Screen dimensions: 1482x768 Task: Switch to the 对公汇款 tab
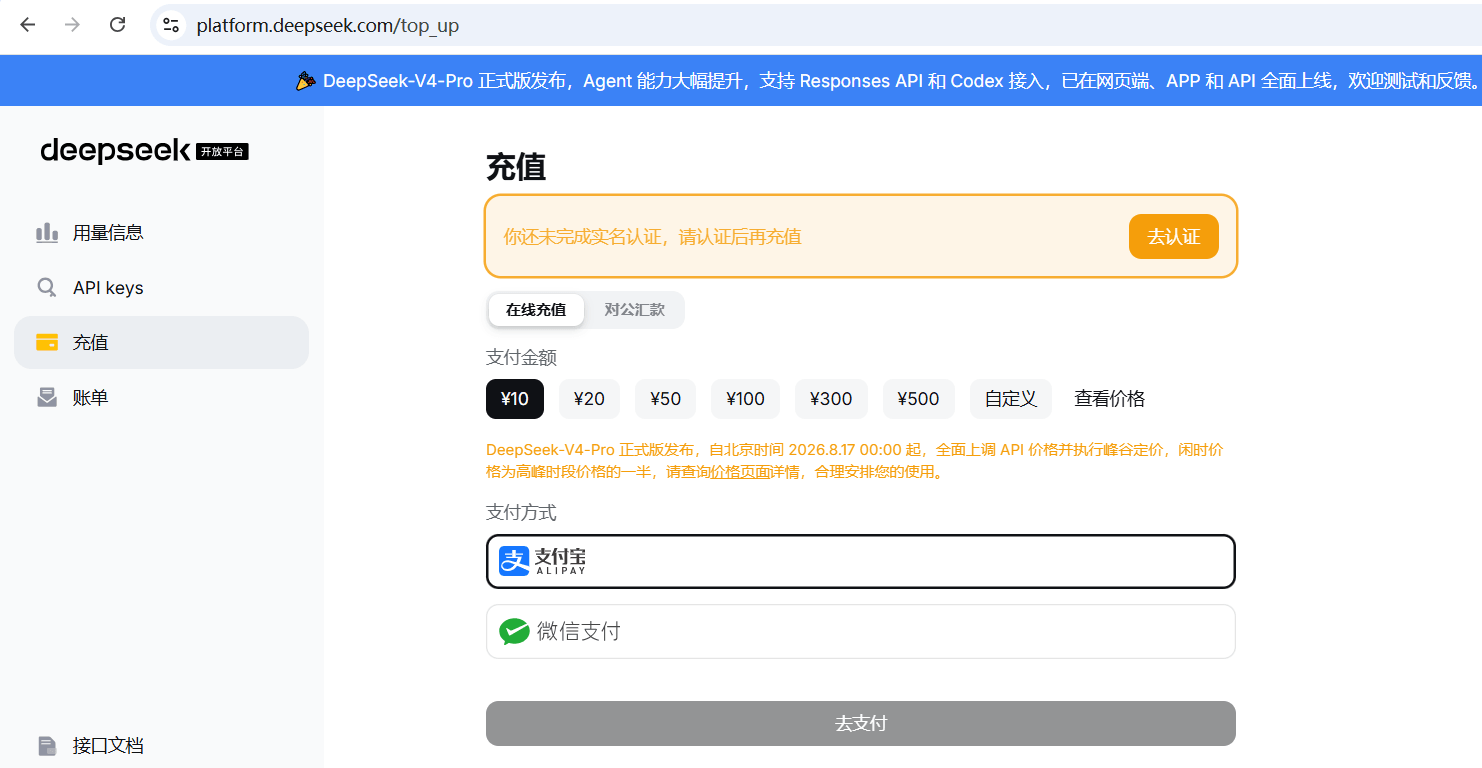pyautogui.click(x=634, y=310)
